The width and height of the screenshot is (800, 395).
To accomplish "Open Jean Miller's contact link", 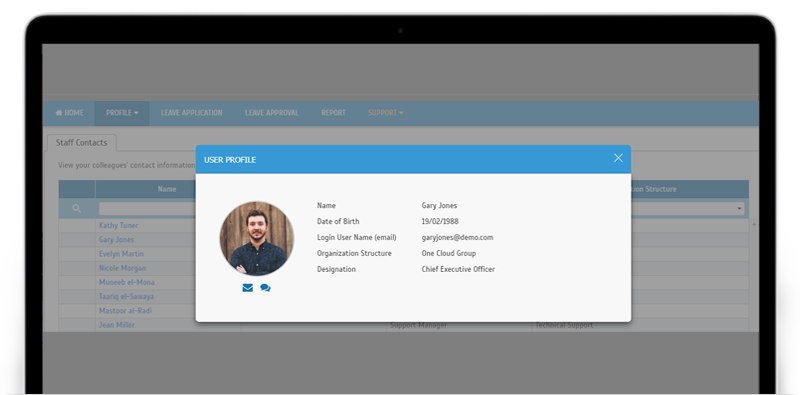I will pos(117,325).
